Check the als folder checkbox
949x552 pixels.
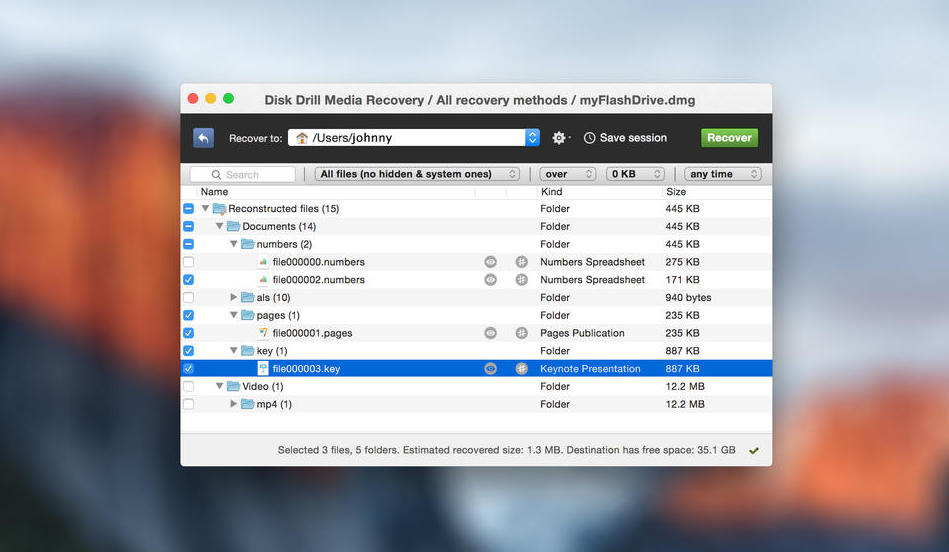click(188, 297)
